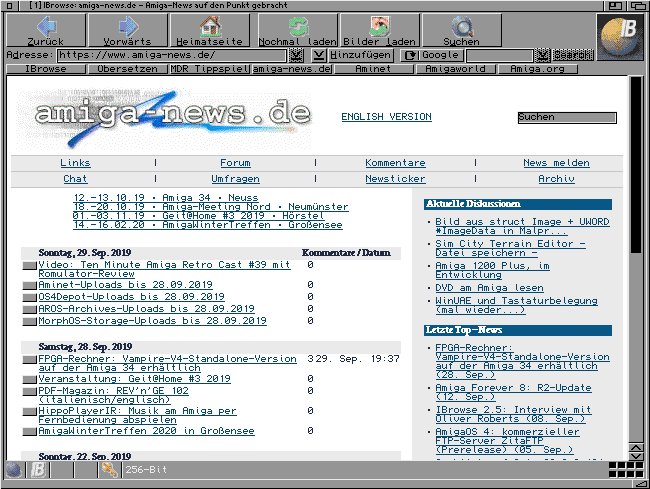Click the vertical scrollbar thumb
The width and height of the screenshot is (650, 489).
635,165
